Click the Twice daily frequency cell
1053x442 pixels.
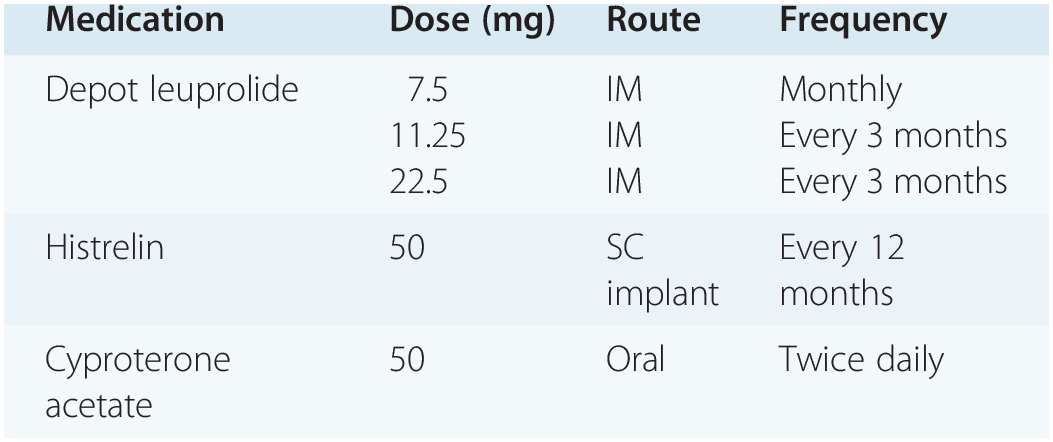click(861, 360)
